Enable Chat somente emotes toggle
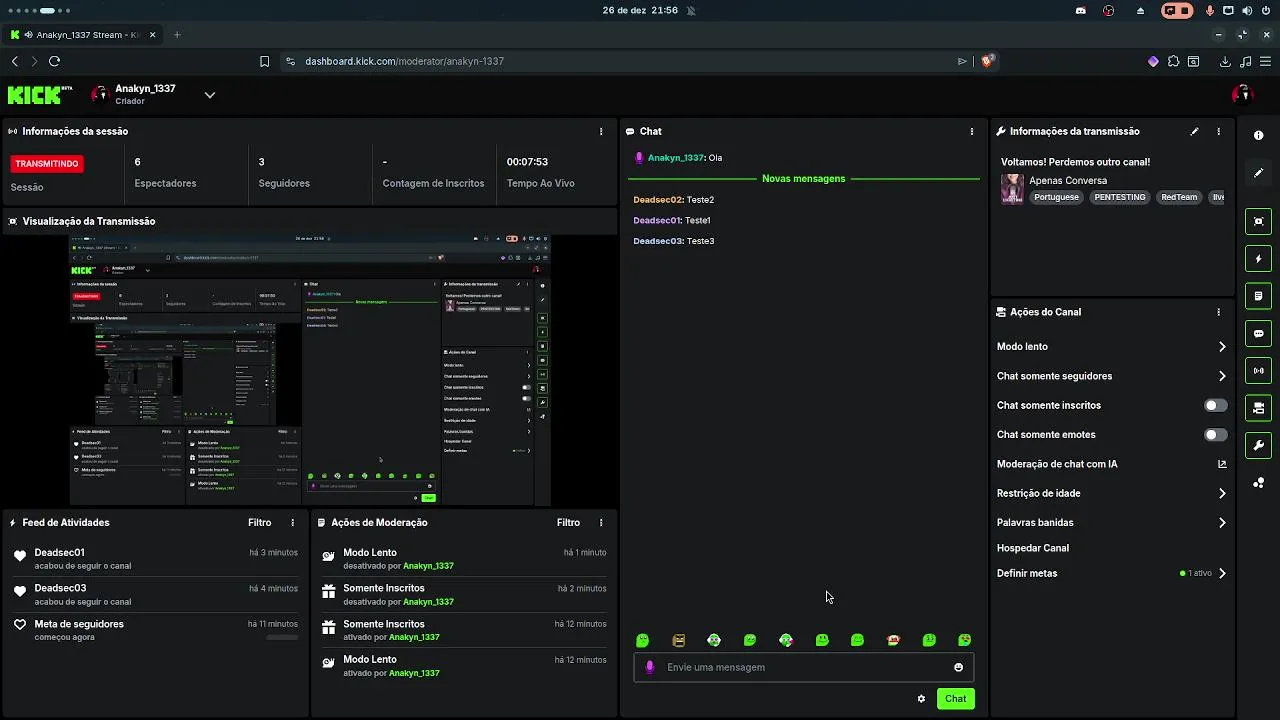 coord(1215,435)
